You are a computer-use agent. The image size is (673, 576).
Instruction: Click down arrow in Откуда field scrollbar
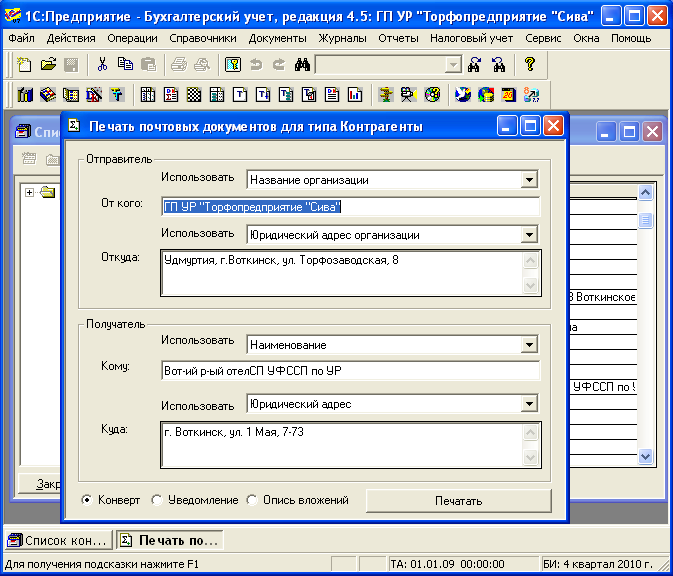click(531, 285)
